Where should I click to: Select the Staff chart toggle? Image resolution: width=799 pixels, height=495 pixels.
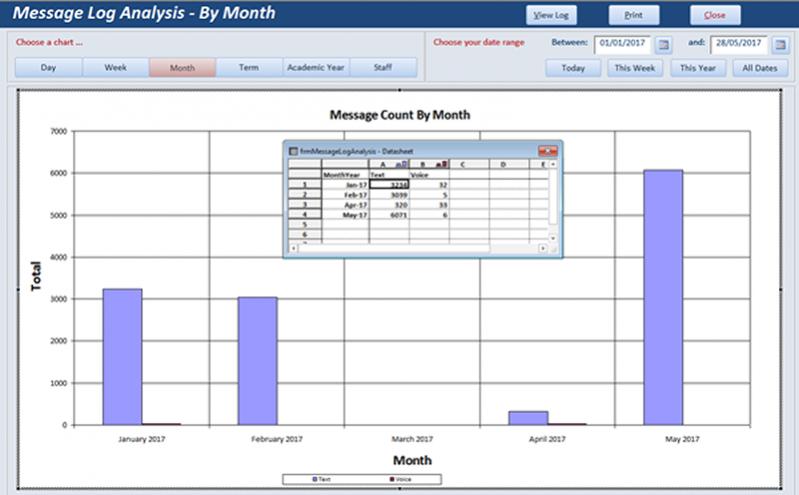click(383, 67)
